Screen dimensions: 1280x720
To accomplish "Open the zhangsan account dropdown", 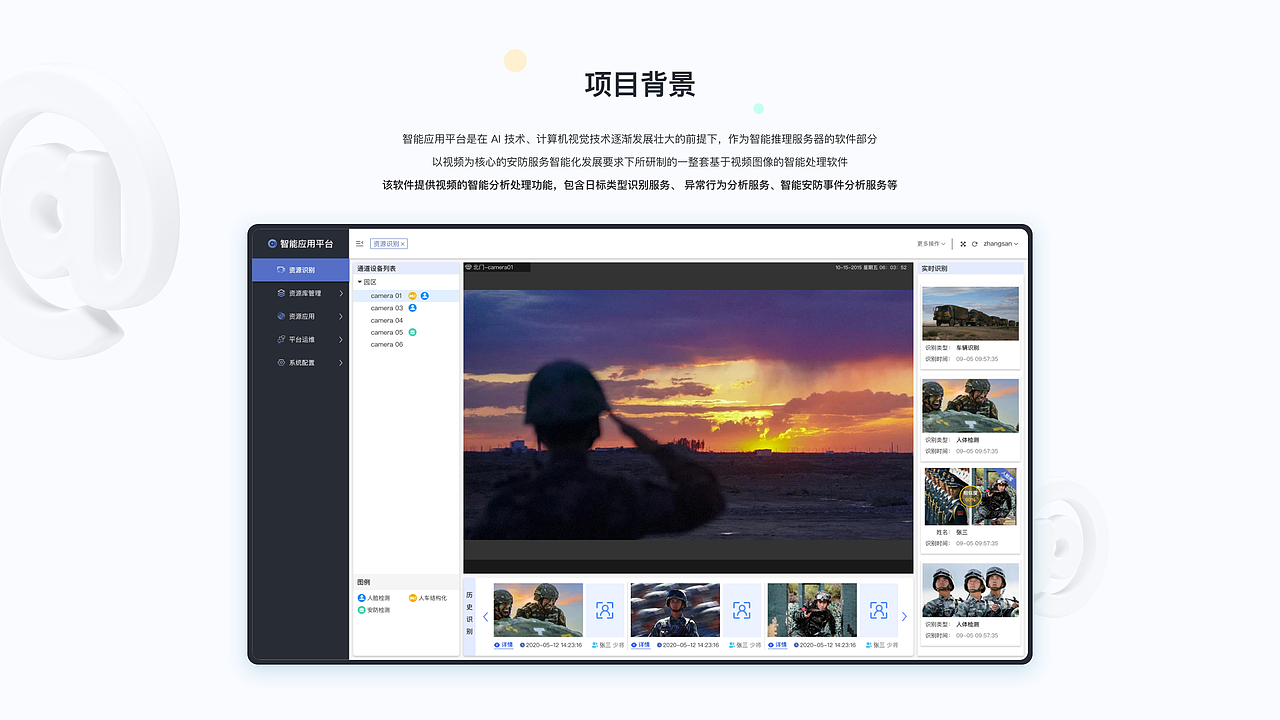I will 1000,244.
